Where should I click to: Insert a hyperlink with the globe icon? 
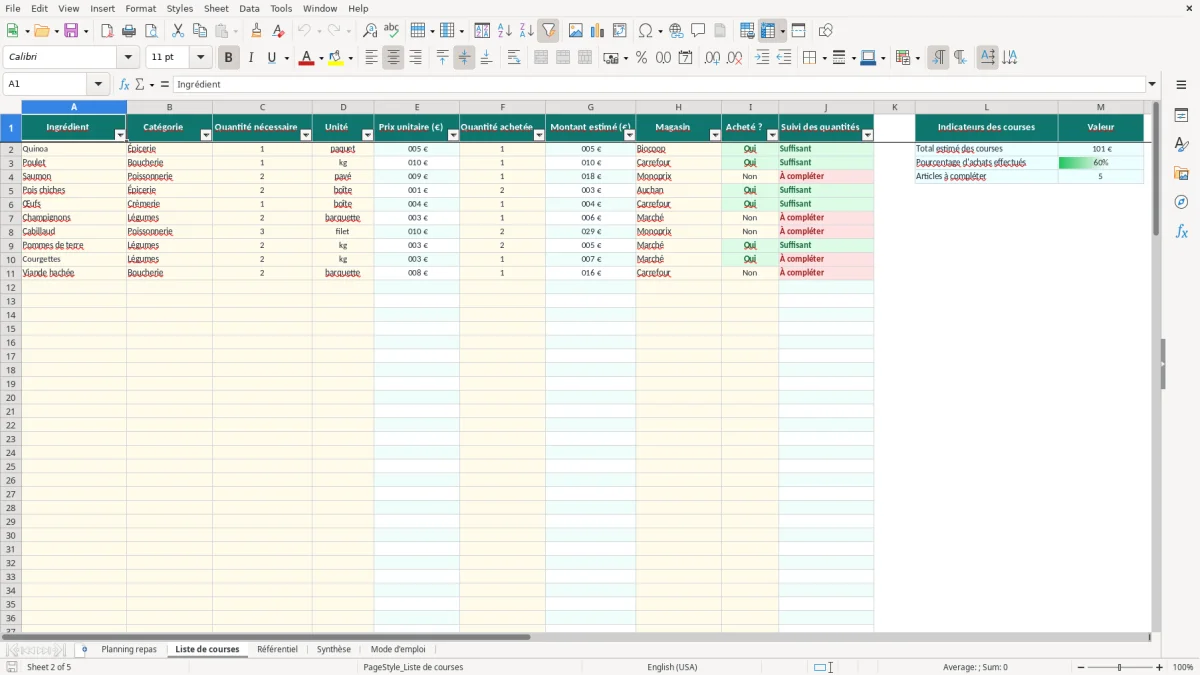(x=676, y=31)
